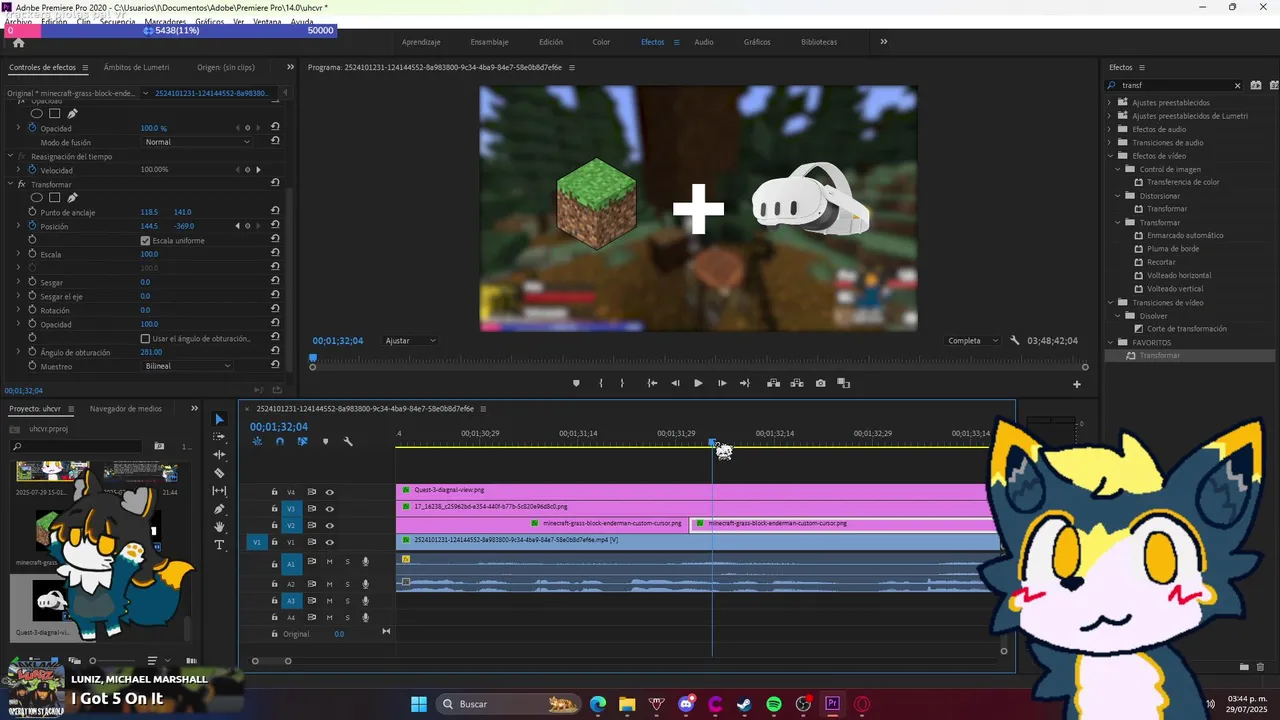1280x720 pixels.
Task: Open the Ajustar zoom level dropdown
Action: pos(410,341)
